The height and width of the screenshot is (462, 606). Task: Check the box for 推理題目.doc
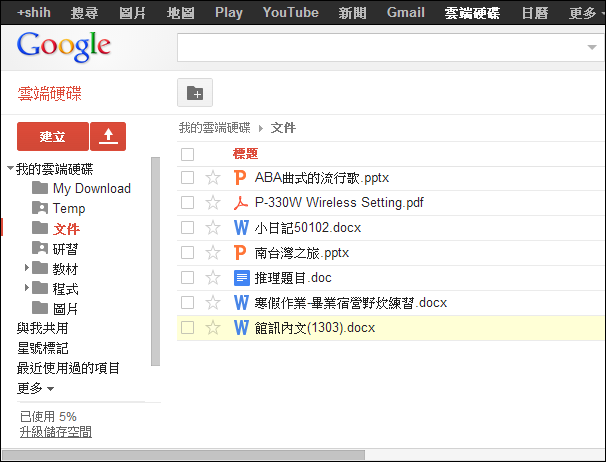click(x=187, y=278)
